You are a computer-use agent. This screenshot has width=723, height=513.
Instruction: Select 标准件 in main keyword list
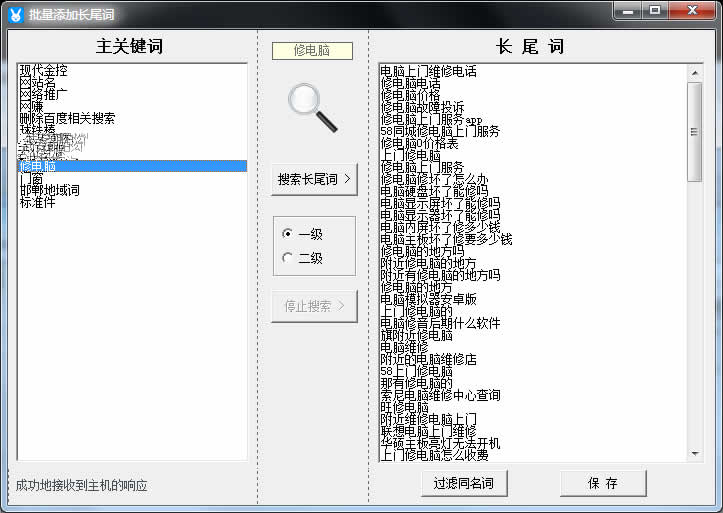tap(38, 202)
